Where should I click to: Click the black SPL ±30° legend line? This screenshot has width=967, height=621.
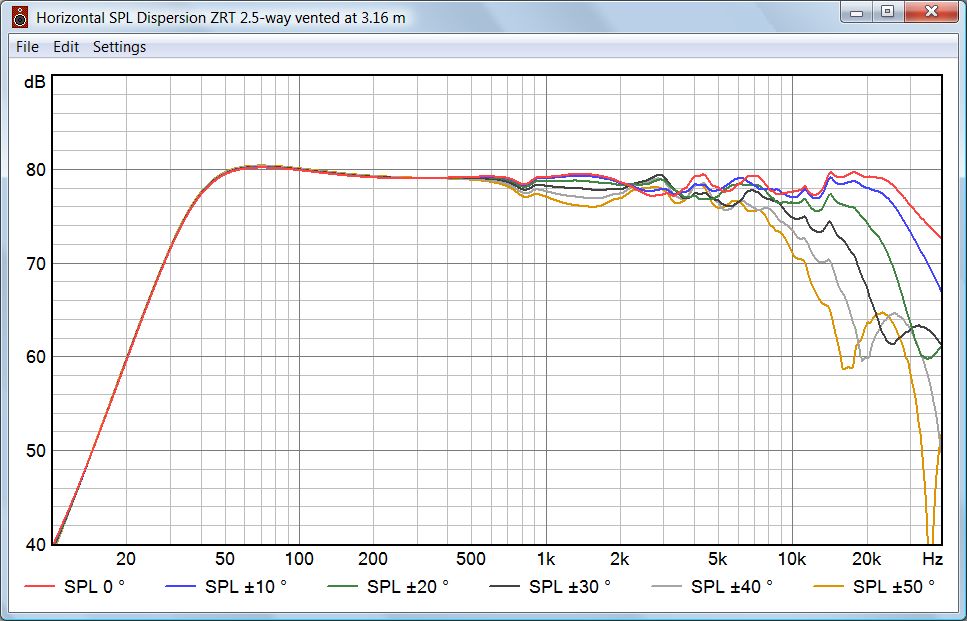(504, 586)
